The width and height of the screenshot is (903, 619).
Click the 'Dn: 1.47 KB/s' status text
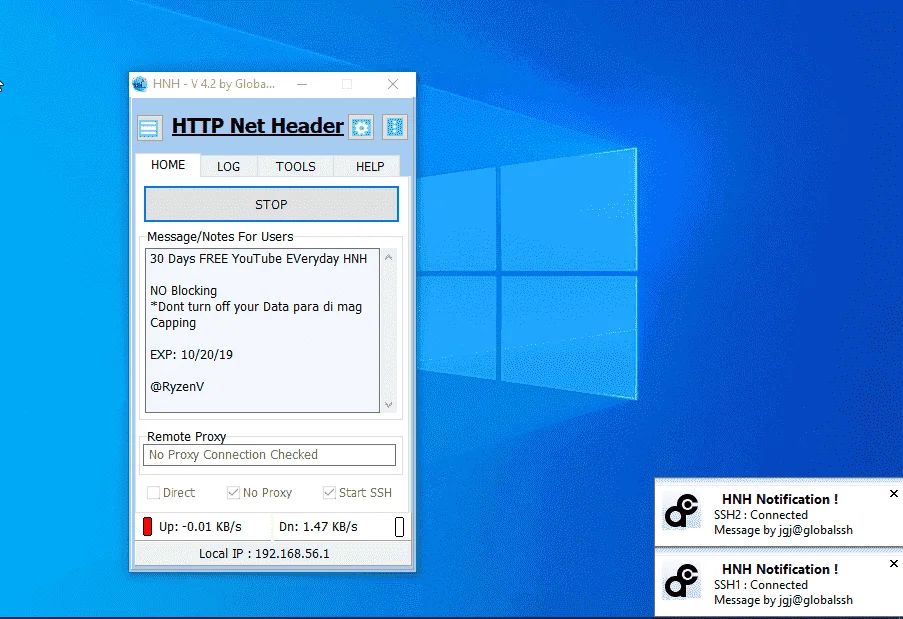tap(318, 526)
